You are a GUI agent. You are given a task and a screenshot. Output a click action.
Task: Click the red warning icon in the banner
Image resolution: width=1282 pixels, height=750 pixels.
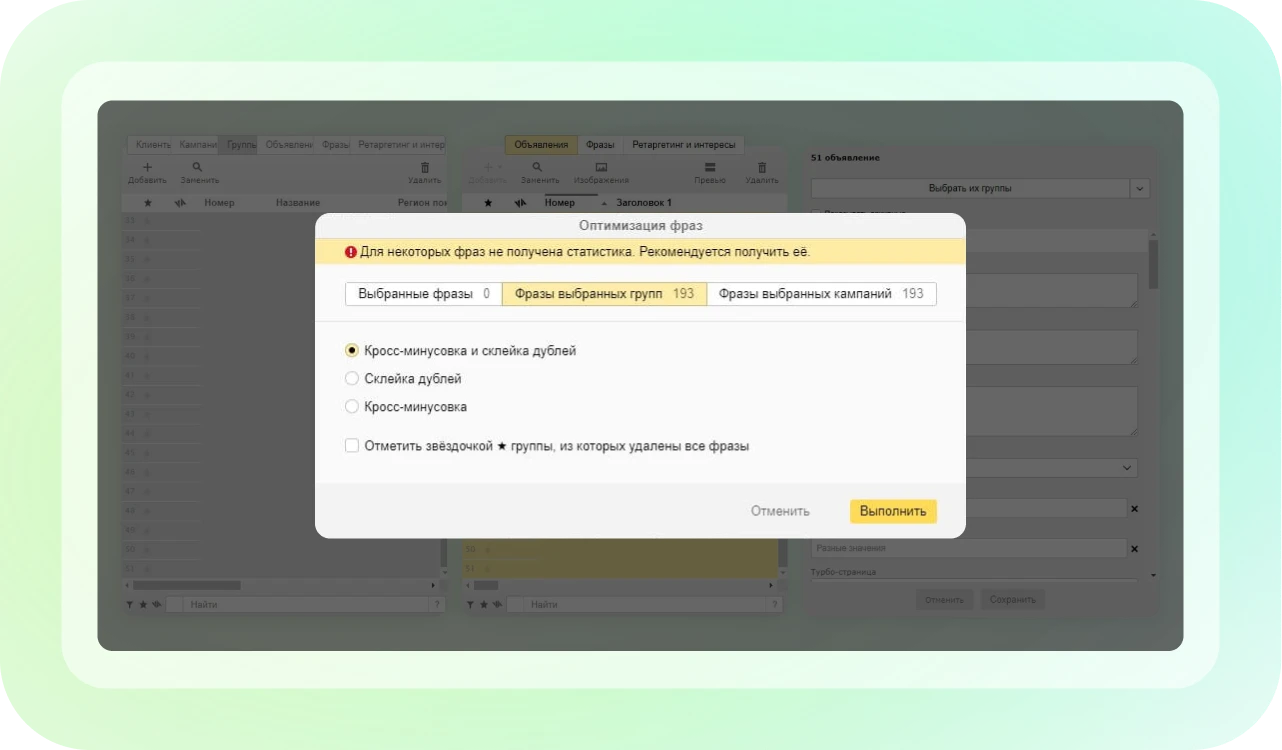351,252
